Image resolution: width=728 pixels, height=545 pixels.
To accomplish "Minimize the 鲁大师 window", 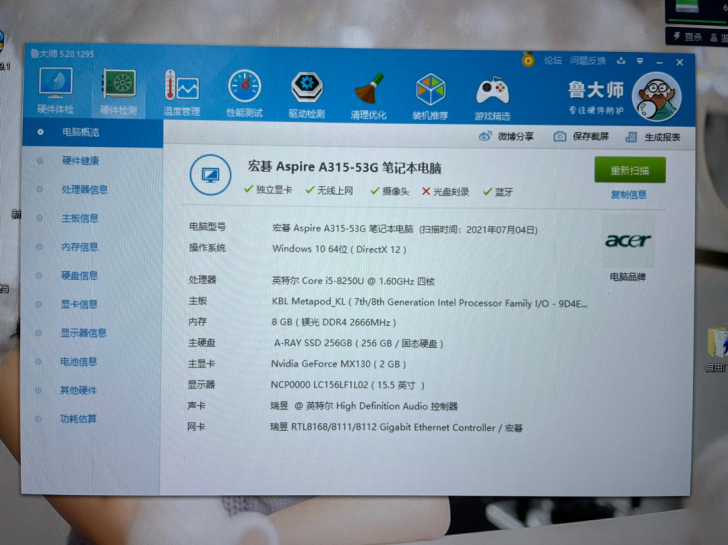I will click(659, 62).
